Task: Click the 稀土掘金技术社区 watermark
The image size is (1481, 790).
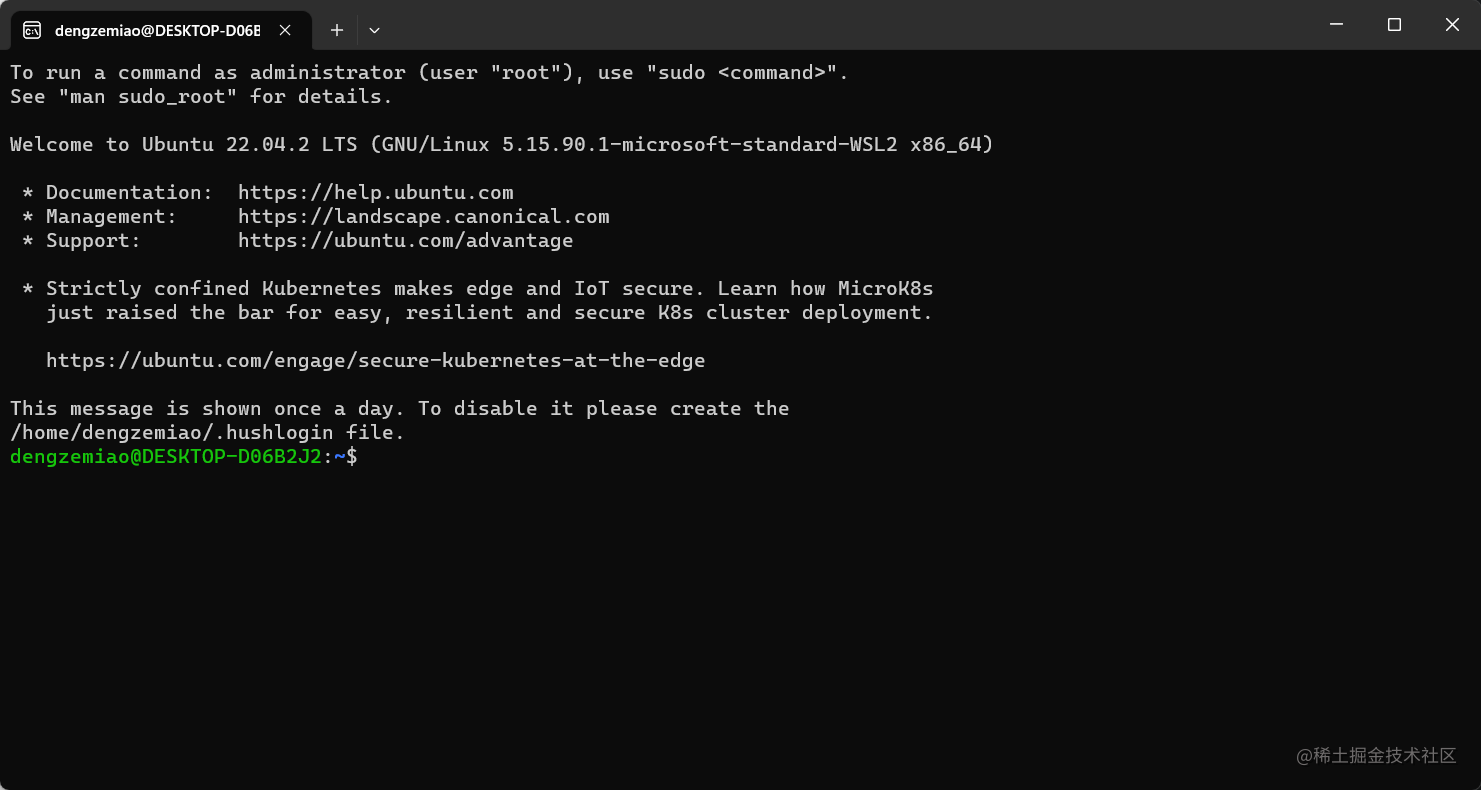Action: click(1377, 755)
